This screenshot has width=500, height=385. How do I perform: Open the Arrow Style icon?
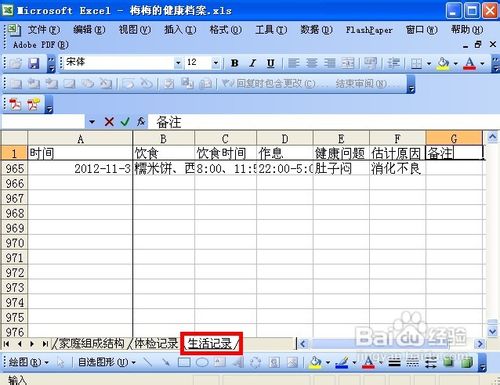(x=430, y=362)
